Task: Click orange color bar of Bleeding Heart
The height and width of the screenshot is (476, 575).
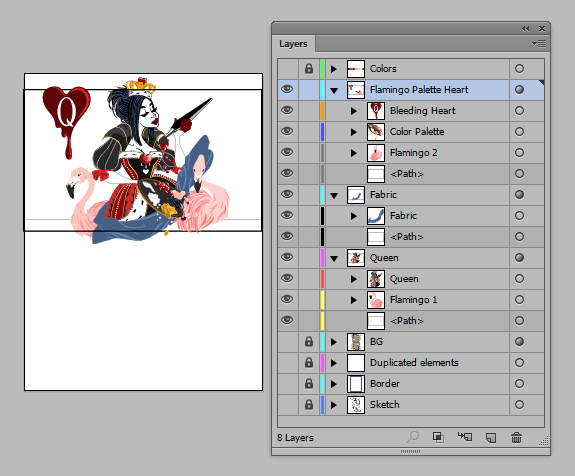Action: (322, 111)
